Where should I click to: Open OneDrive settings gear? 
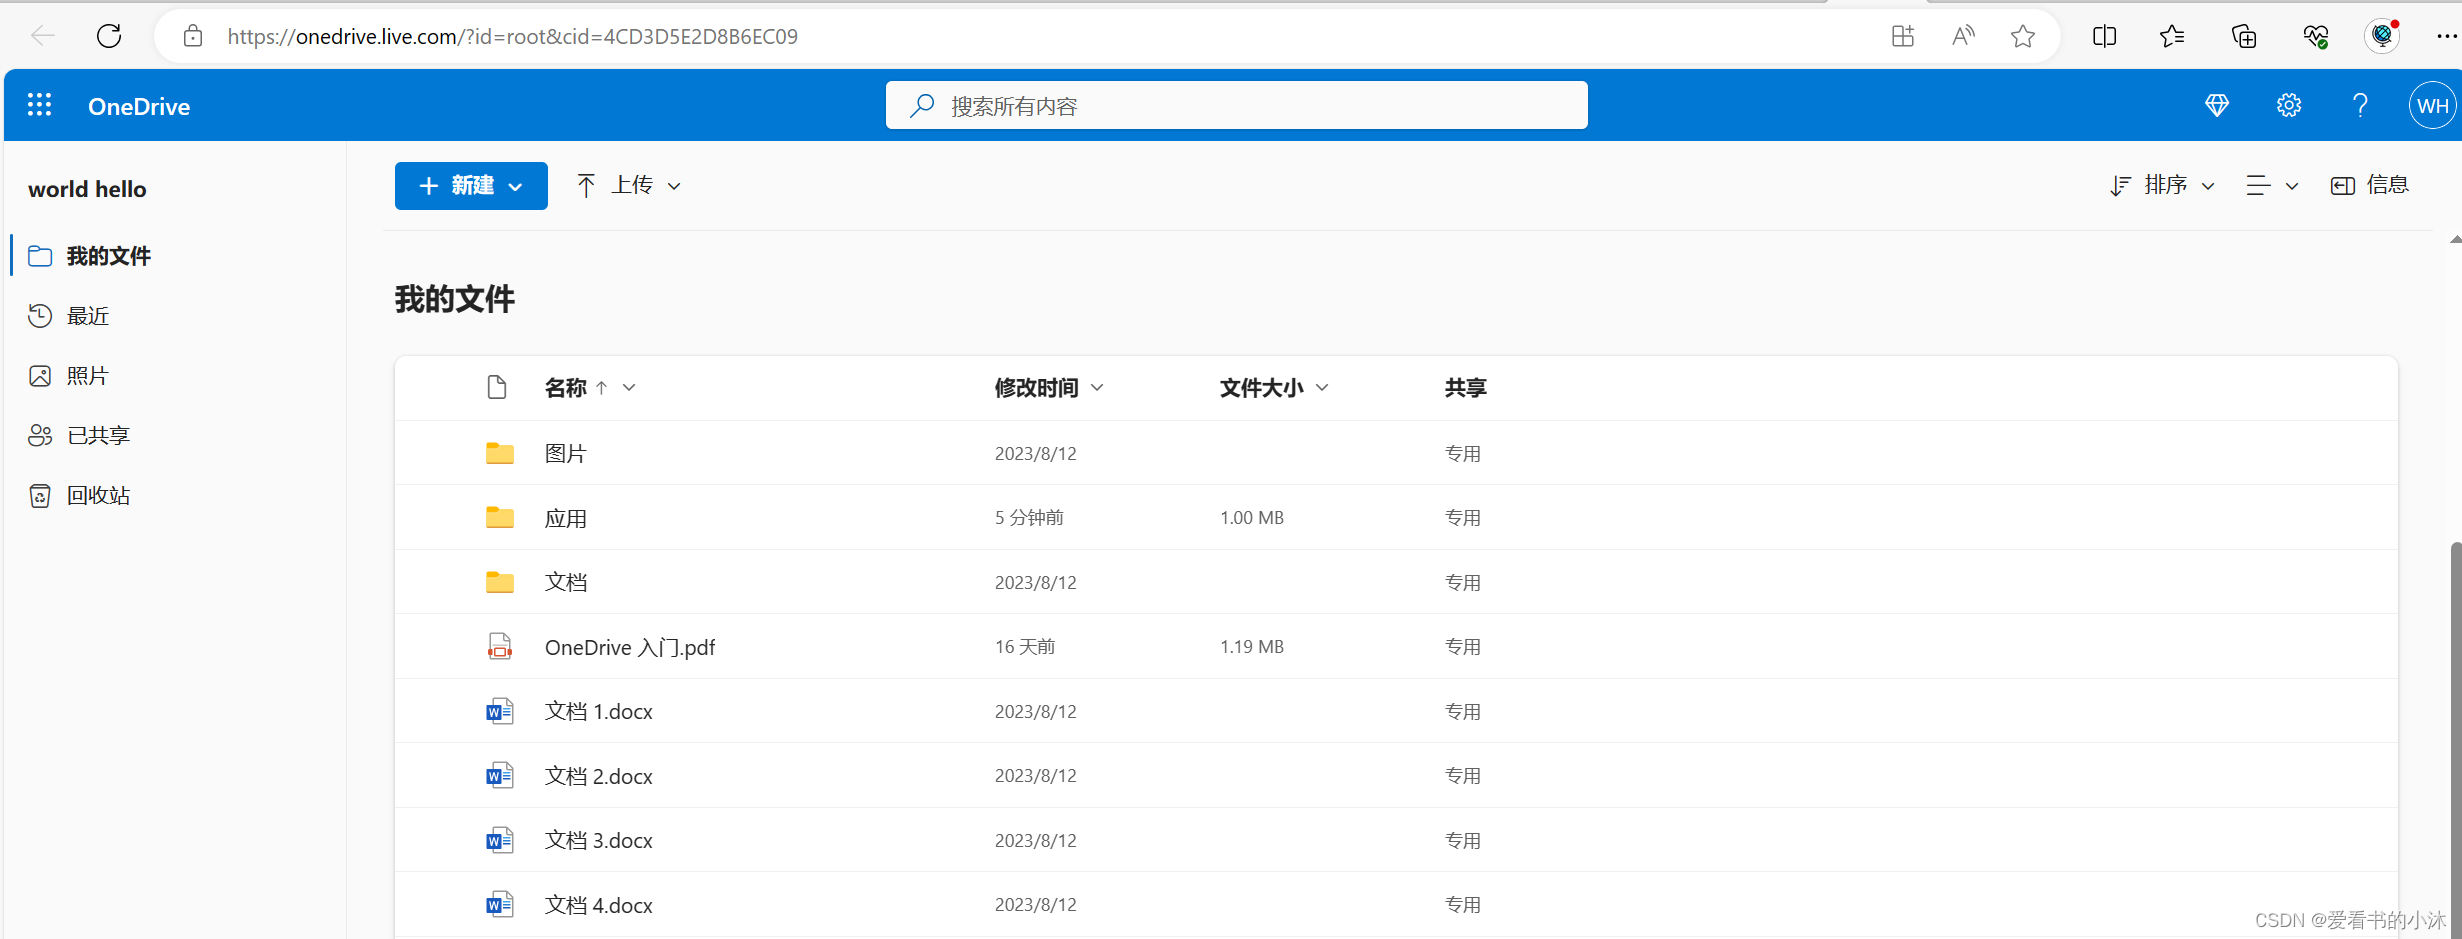2289,105
